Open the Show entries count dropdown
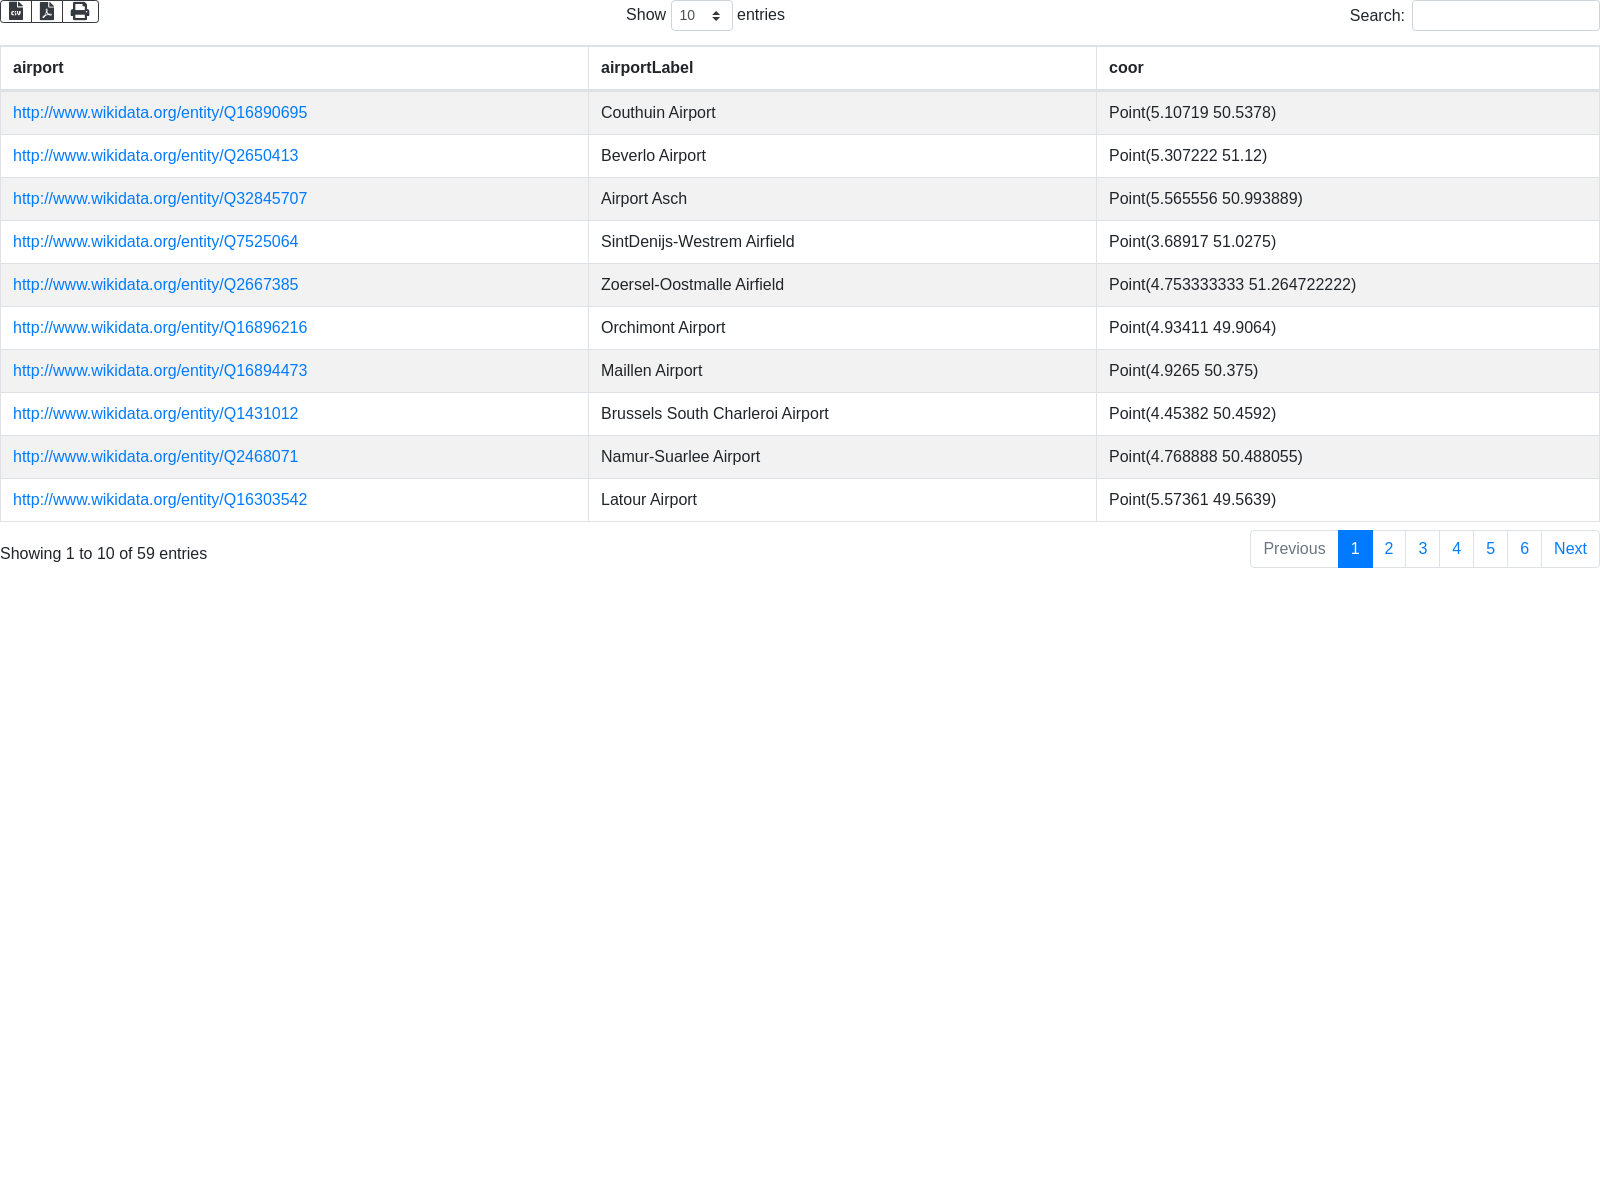This screenshot has width=1600, height=1200. click(701, 16)
